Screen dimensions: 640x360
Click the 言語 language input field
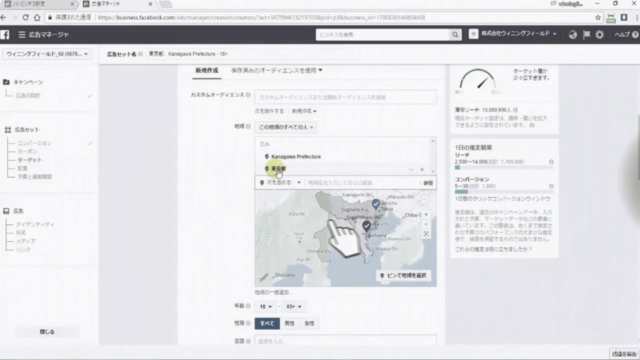tap(345, 341)
